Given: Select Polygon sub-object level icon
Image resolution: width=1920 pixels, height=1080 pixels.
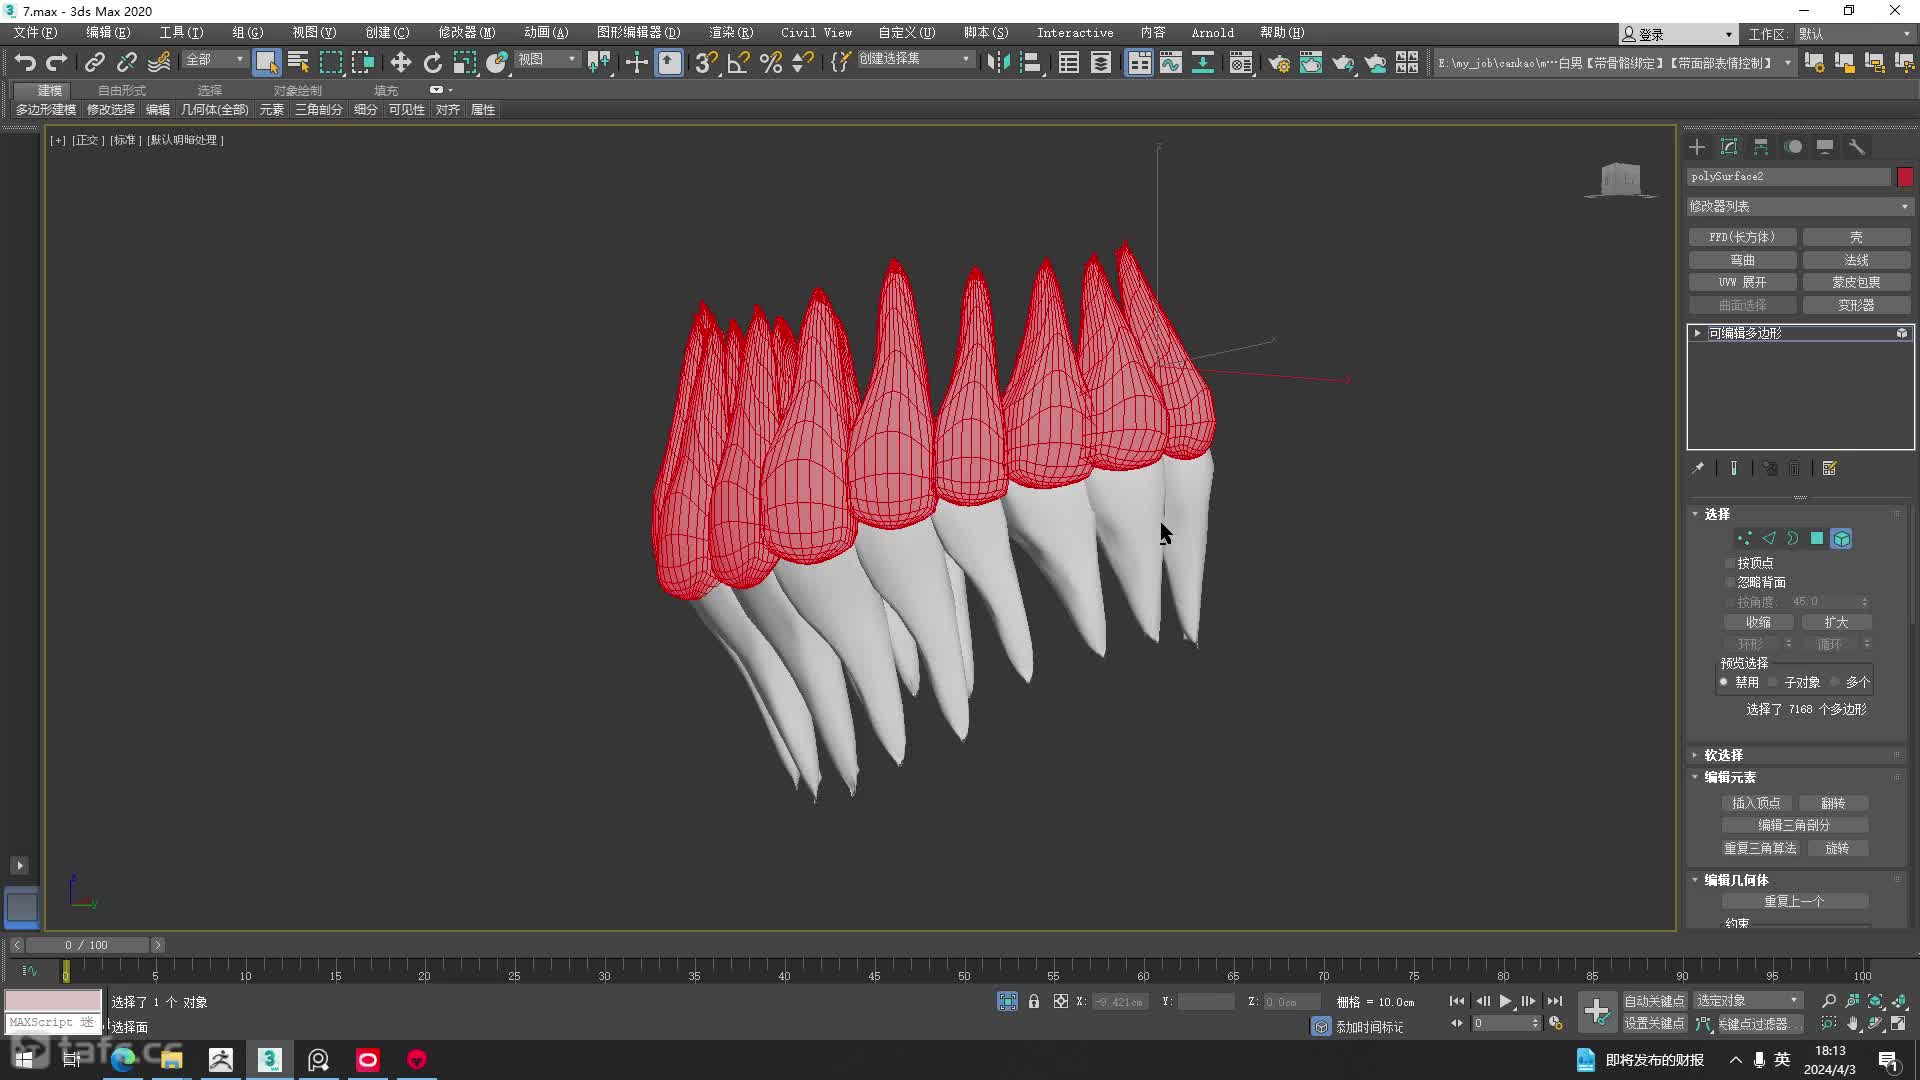Looking at the screenshot, I should tap(1817, 538).
